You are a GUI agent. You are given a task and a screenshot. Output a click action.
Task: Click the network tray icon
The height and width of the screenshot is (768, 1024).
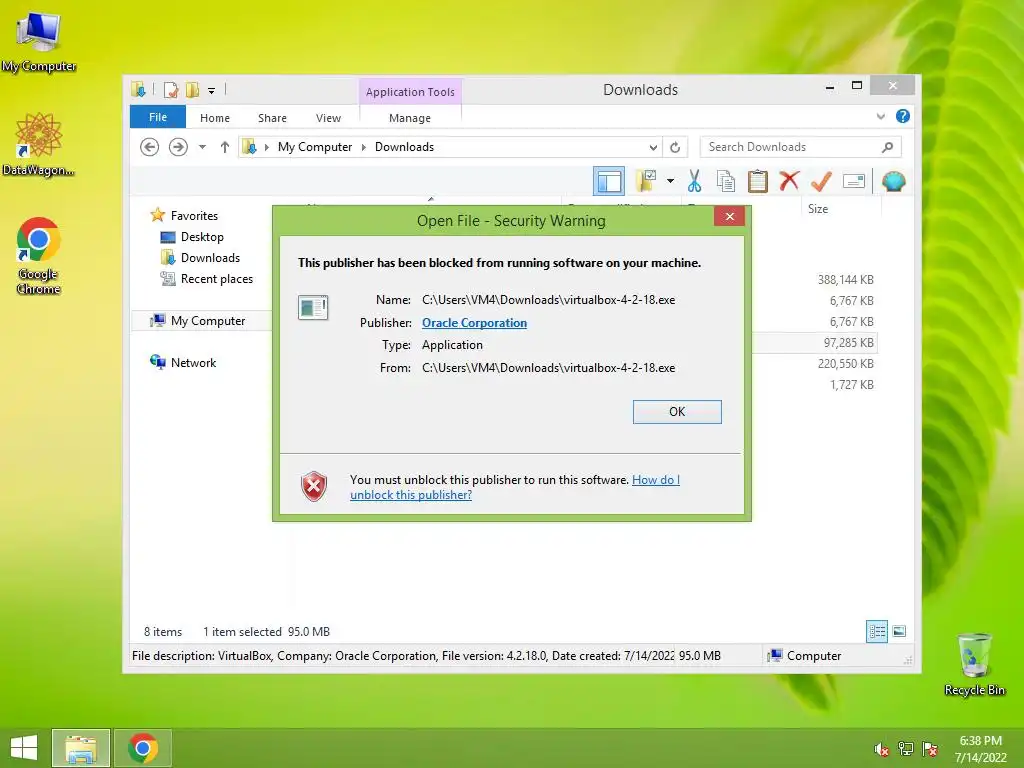click(906, 749)
